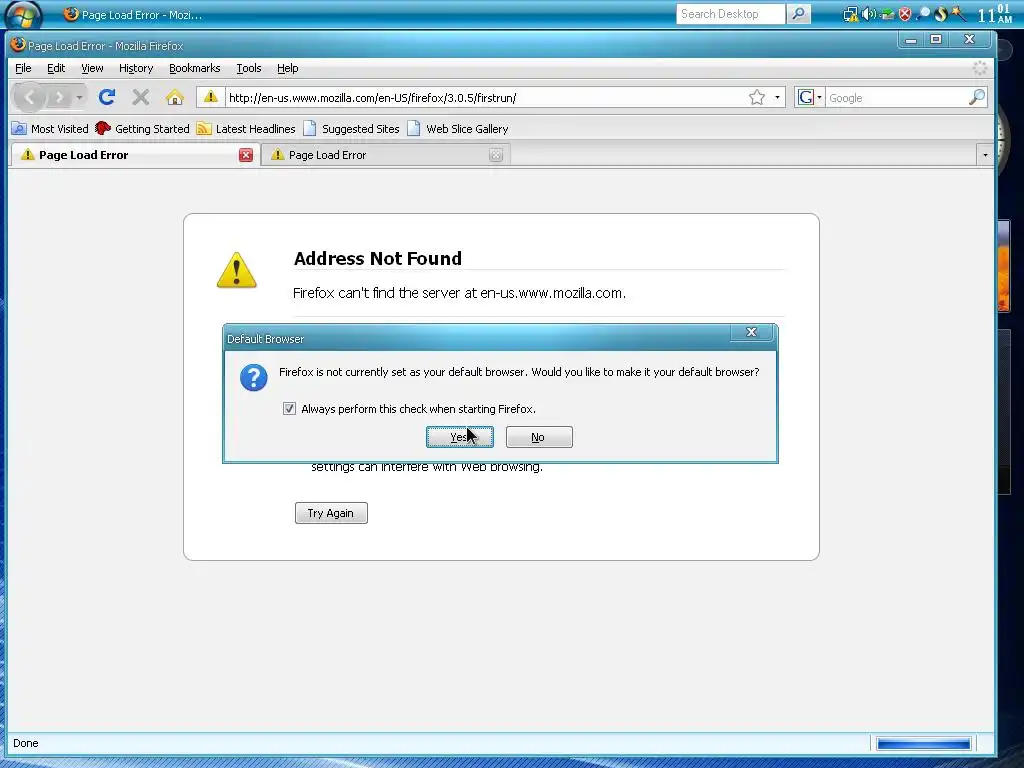This screenshot has height=768, width=1024.
Task: Click the yellow warning triangle on error page
Action: tap(236, 270)
